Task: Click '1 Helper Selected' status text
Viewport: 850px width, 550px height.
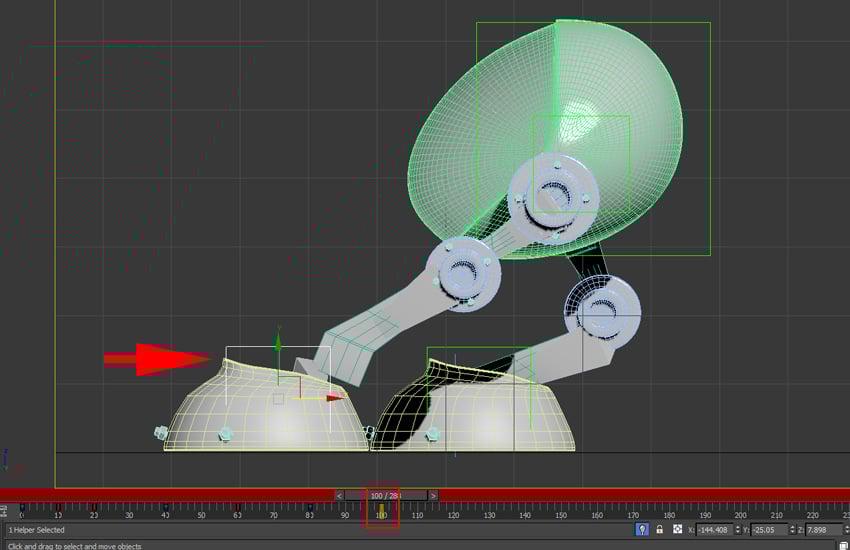Action: click(x=36, y=530)
